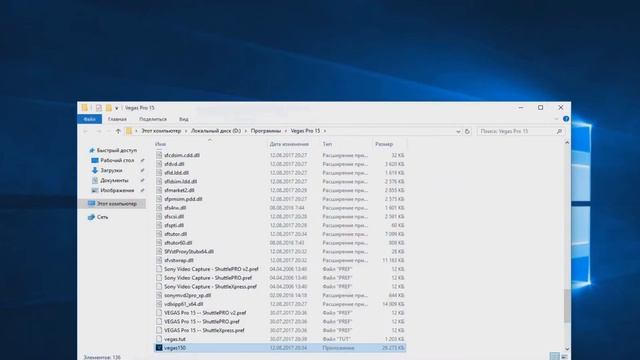
Task: Click the Back navigation arrow
Action: (x=86, y=131)
